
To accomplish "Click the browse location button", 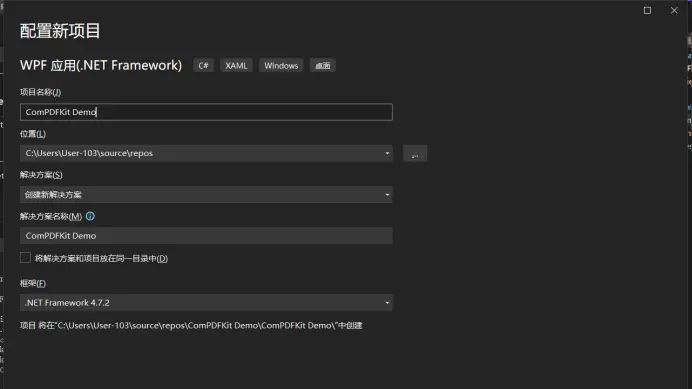I will coord(415,153).
